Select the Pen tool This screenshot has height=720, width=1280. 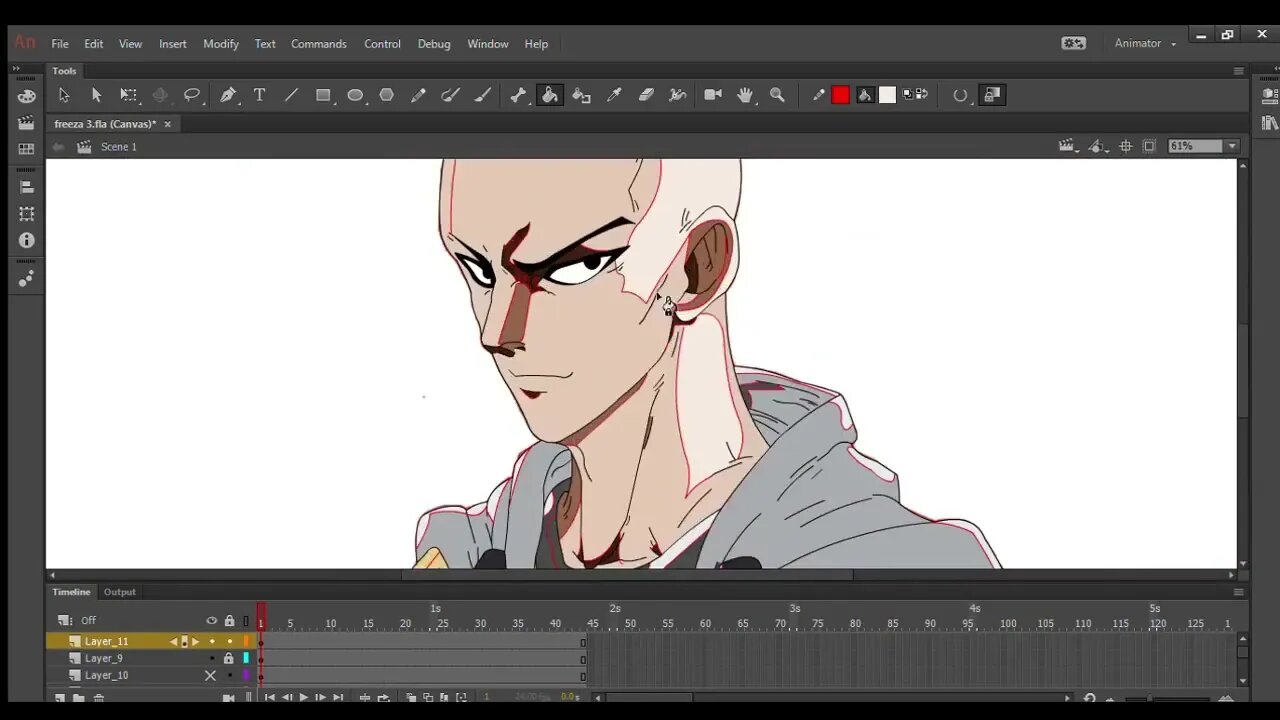coord(228,95)
